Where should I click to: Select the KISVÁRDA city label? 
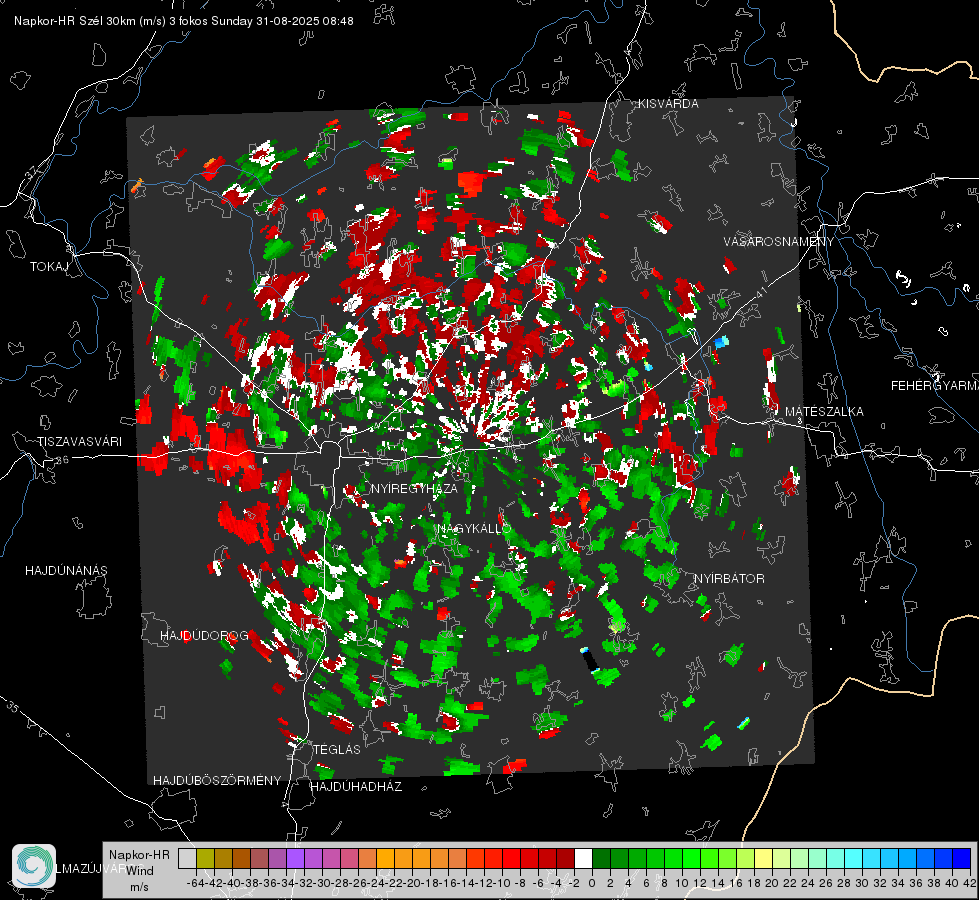(x=668, y=104)
